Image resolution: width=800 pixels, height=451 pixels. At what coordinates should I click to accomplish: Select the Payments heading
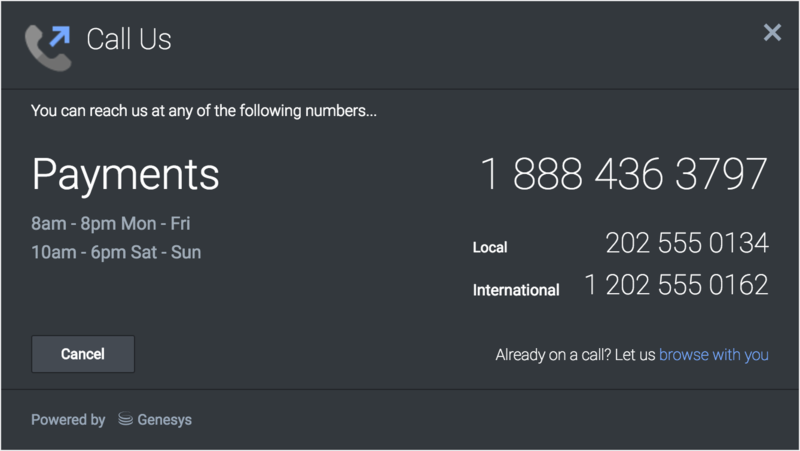pyautogui.click(x=125, y=174)
